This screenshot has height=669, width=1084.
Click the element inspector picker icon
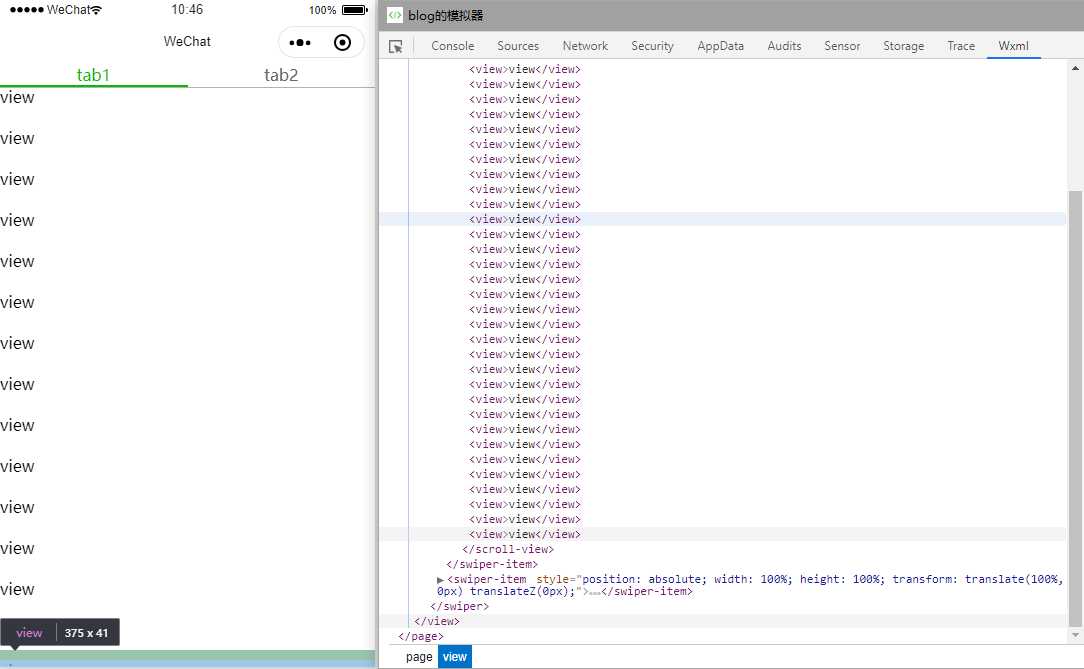tap(395, 46)
